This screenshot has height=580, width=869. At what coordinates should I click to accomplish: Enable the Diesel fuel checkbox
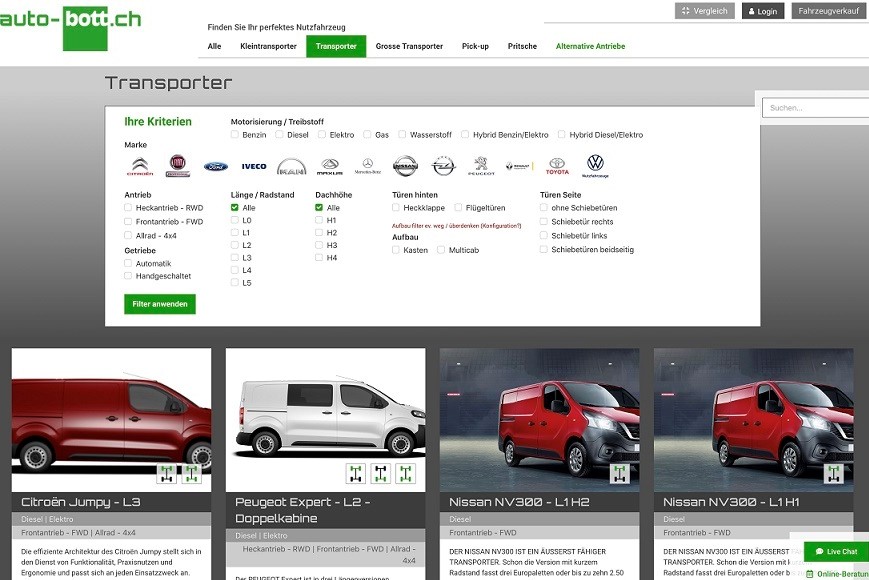point(279,134)
